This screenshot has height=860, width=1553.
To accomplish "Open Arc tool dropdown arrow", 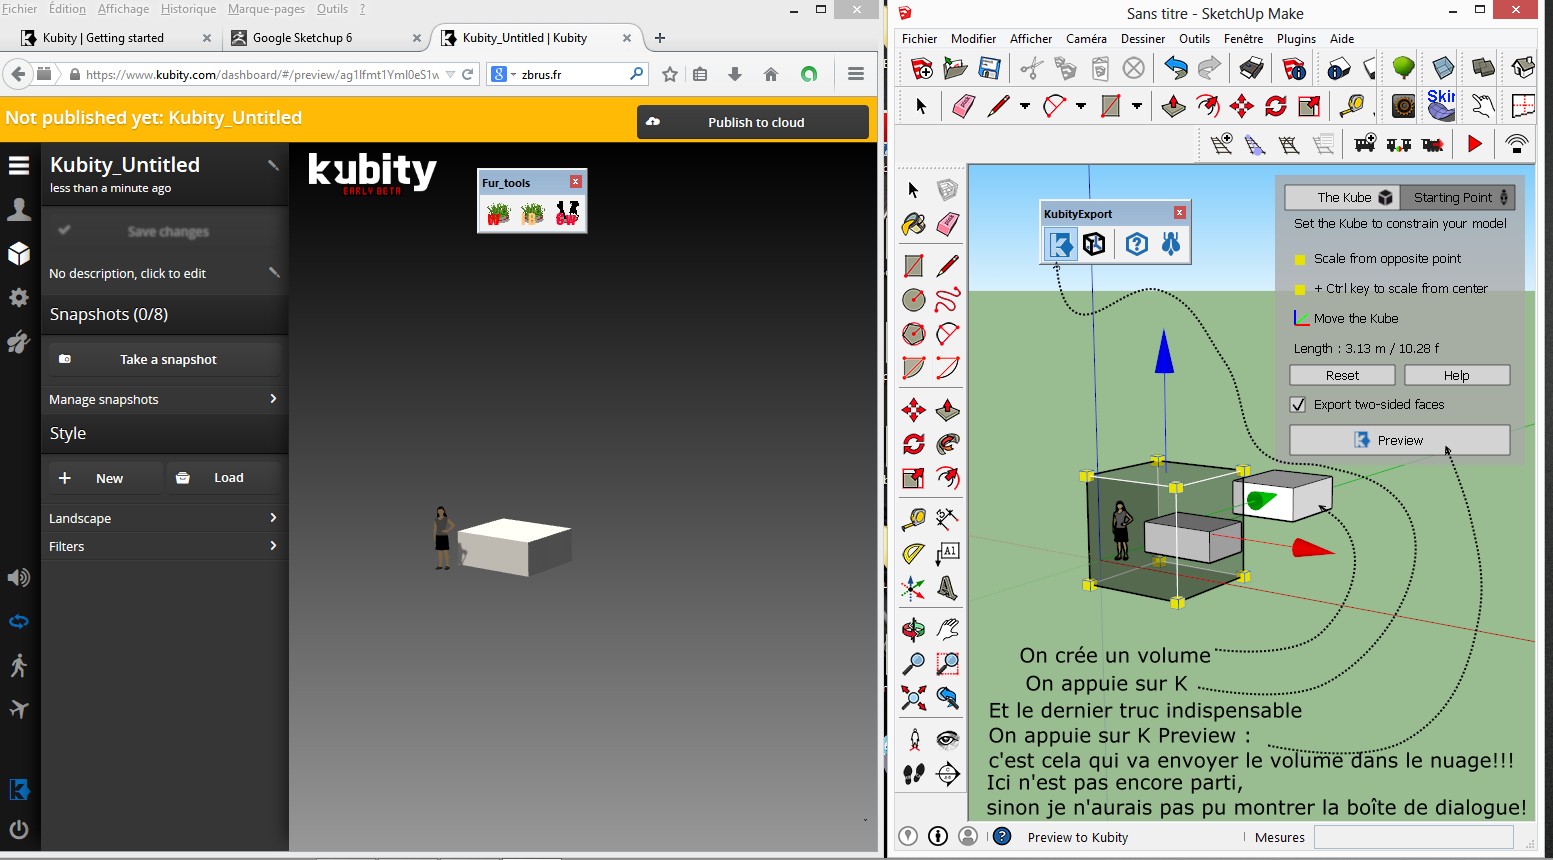I will click(x=1081, y=106).
